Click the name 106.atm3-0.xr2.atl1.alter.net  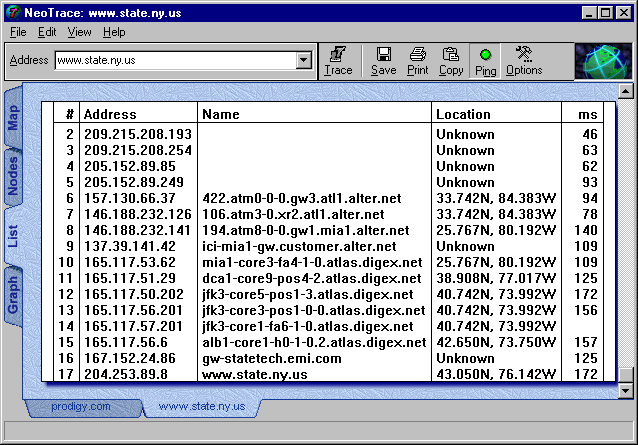293,214
